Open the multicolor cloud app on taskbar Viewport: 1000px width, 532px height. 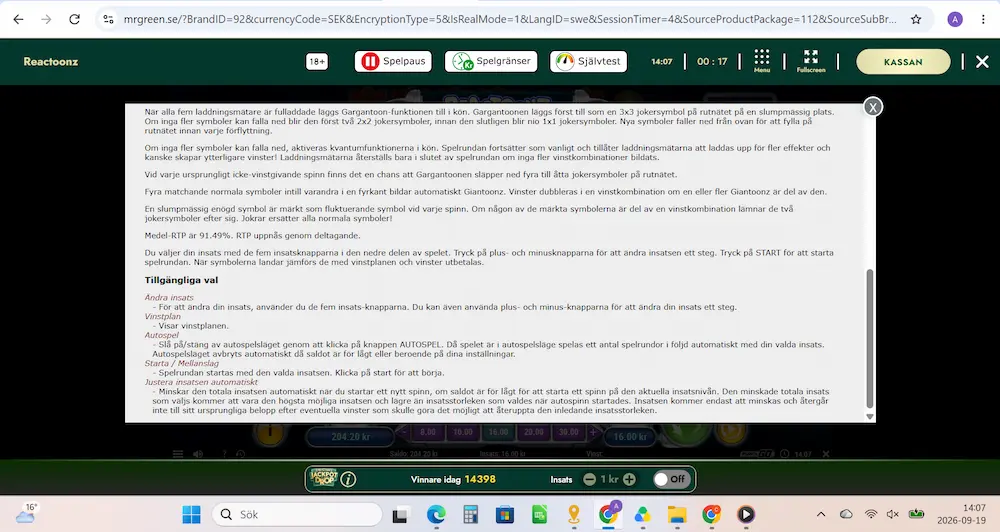(642, 514)
